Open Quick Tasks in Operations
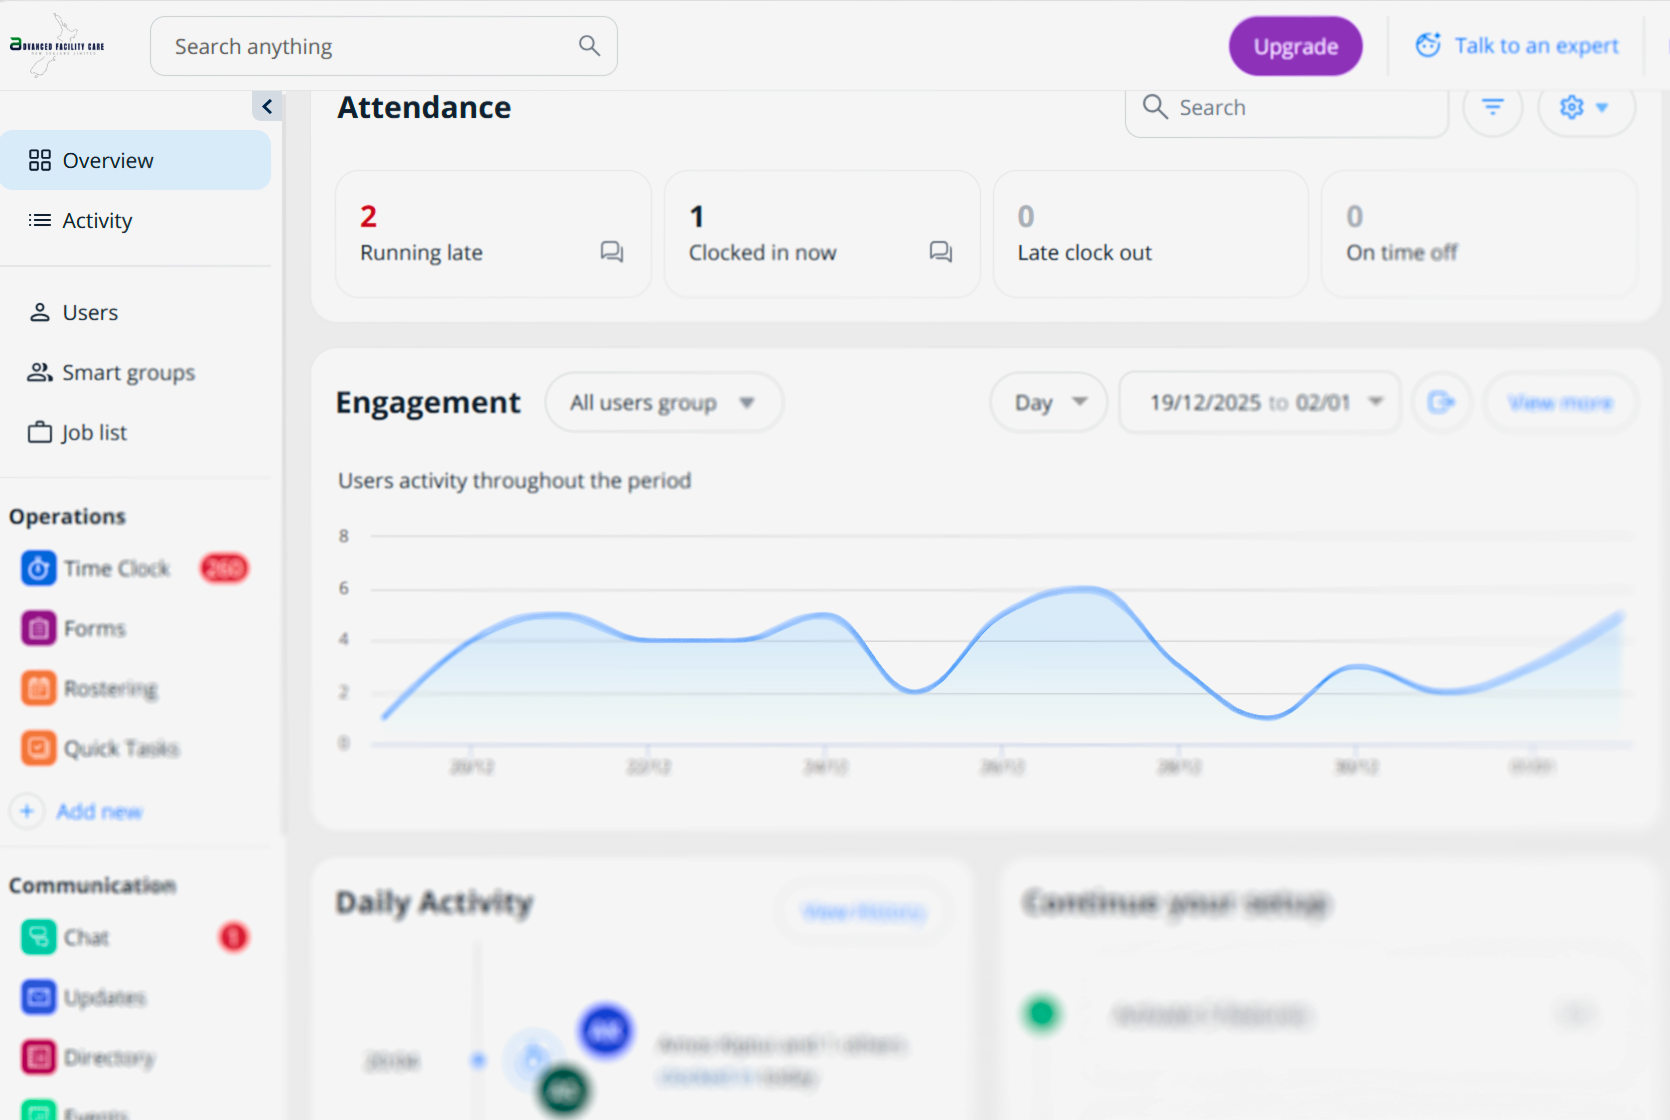This screenshot has width=1670, height=1120. coord(120,748)
